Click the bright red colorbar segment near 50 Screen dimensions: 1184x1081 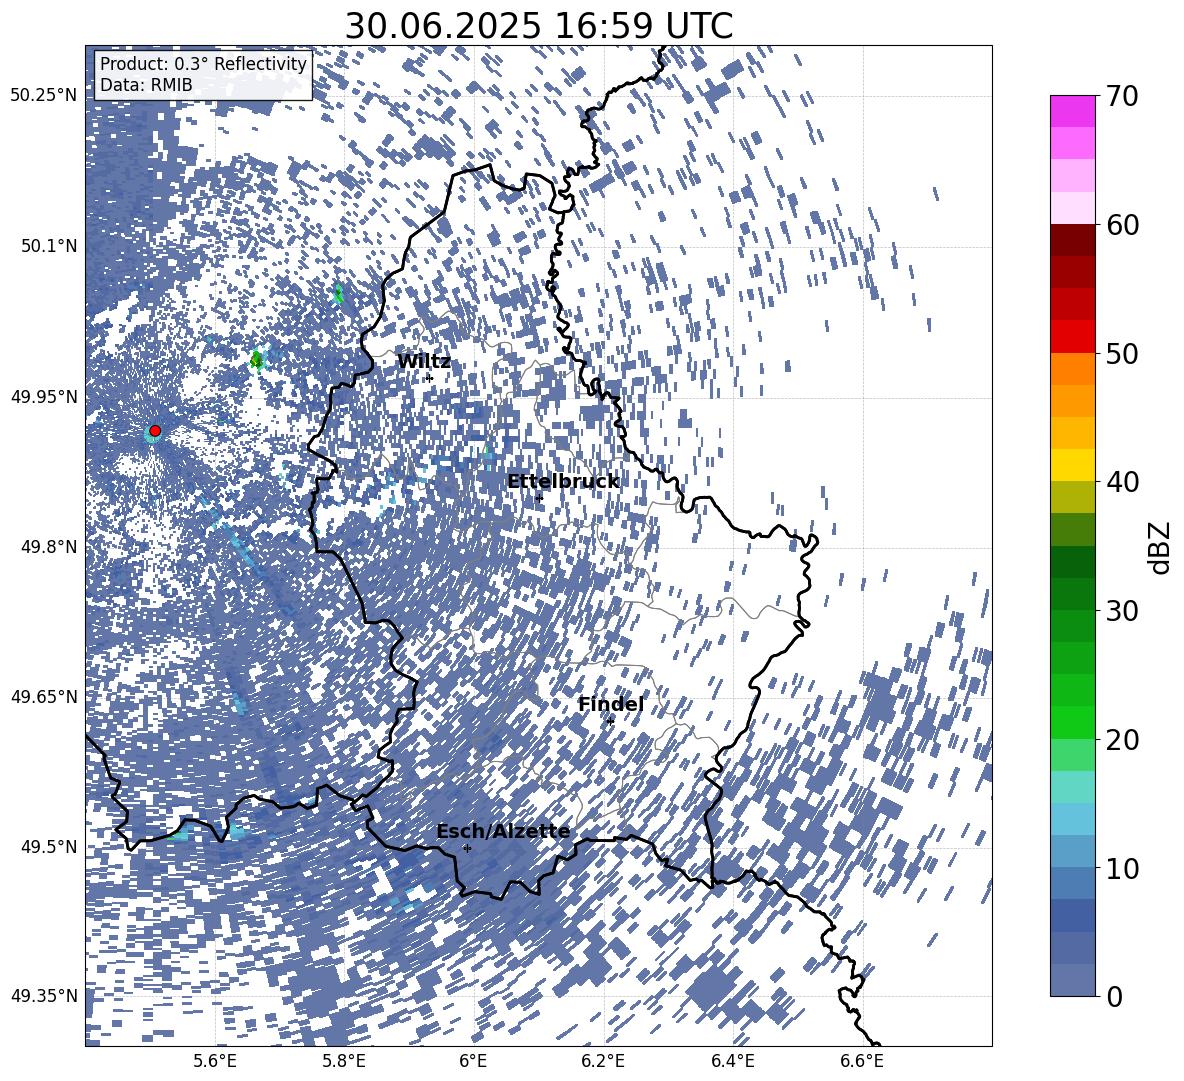pyautogui.click(x=1072, y=337)
